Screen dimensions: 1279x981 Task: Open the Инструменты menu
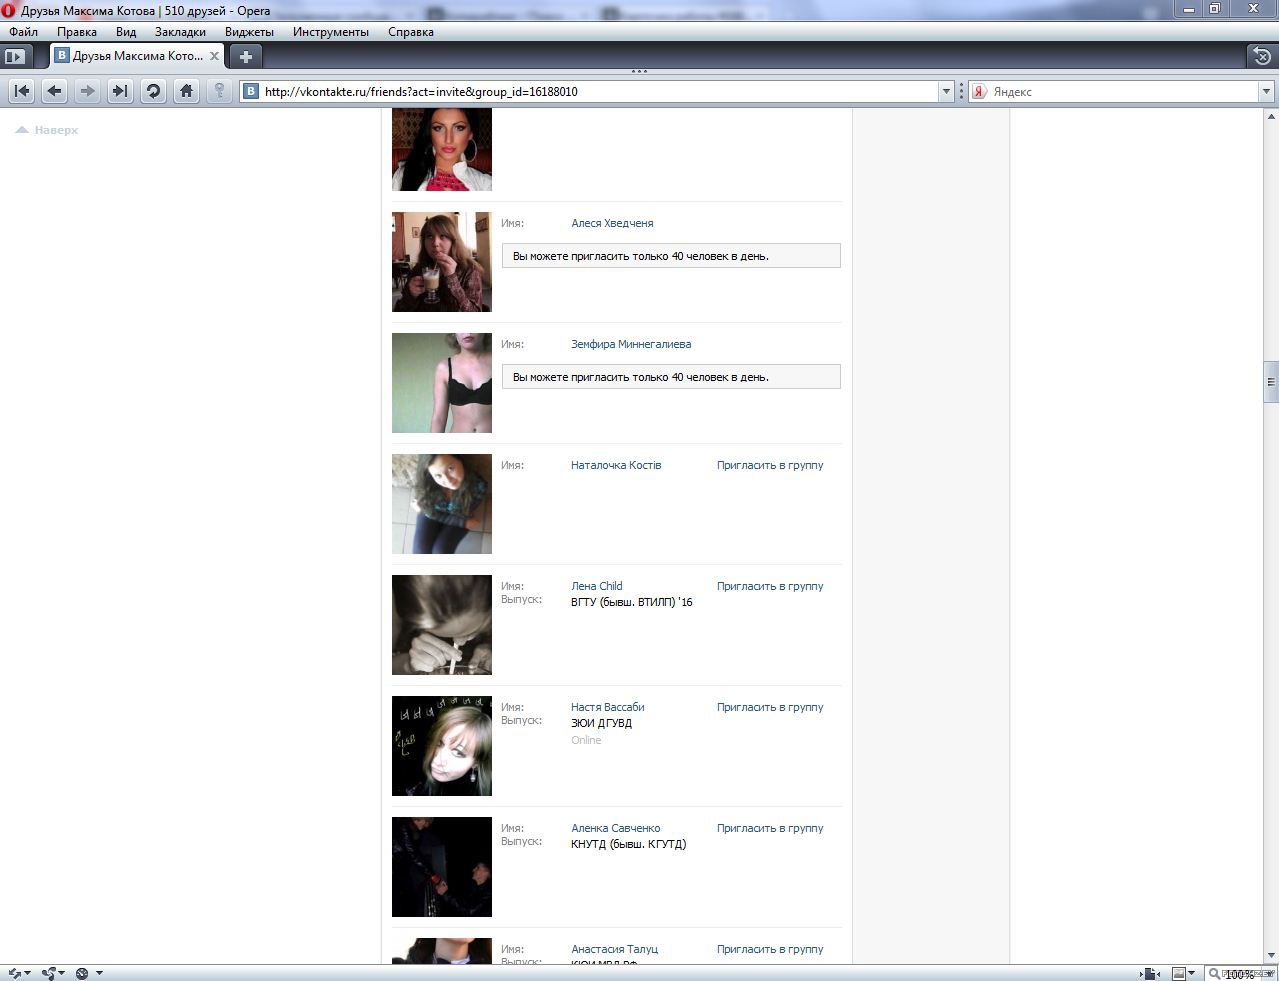331,32
